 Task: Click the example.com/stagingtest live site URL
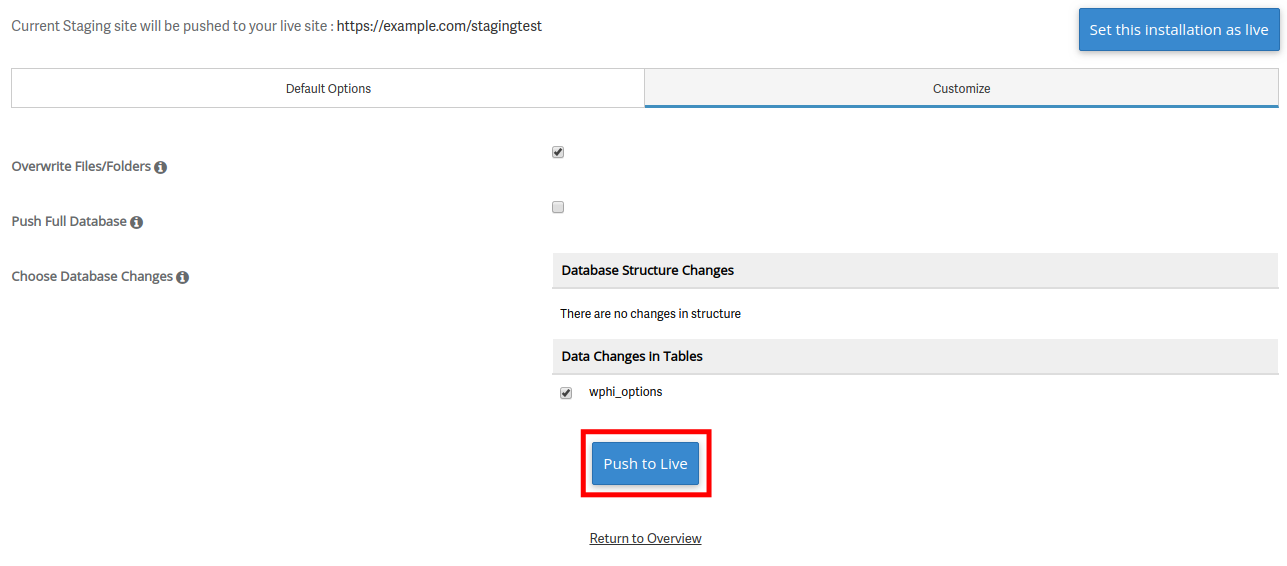[x=439, y=26]
